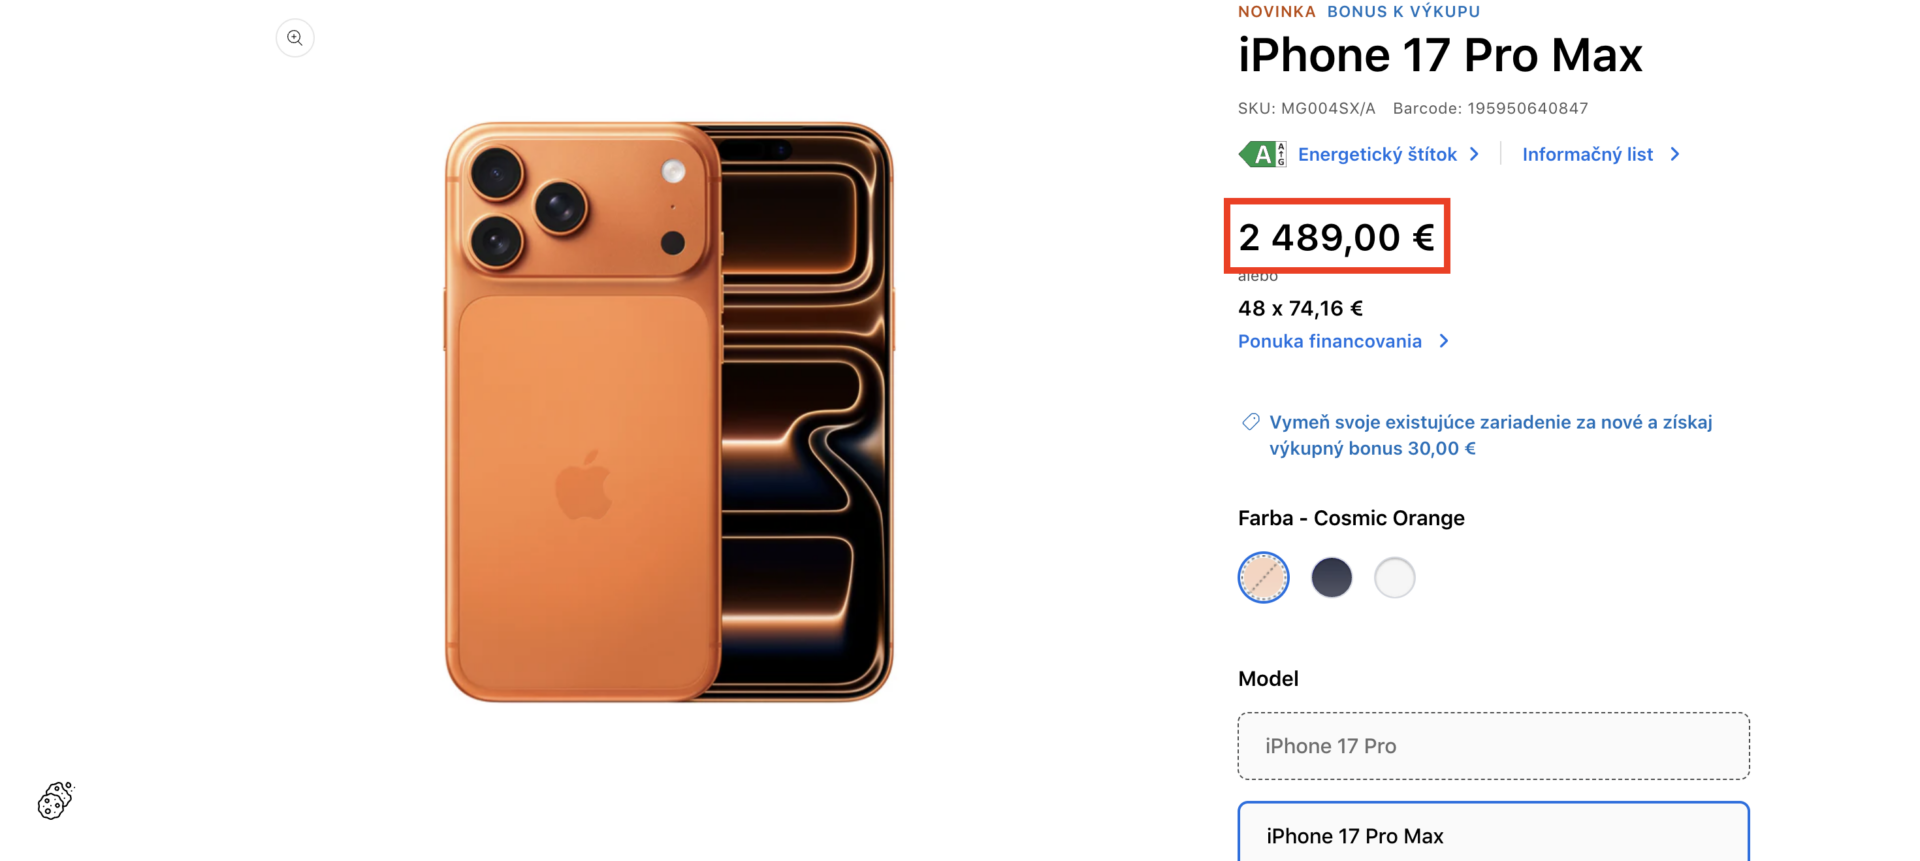Click the chevron after Informačný list

(x=1674, y=153)
